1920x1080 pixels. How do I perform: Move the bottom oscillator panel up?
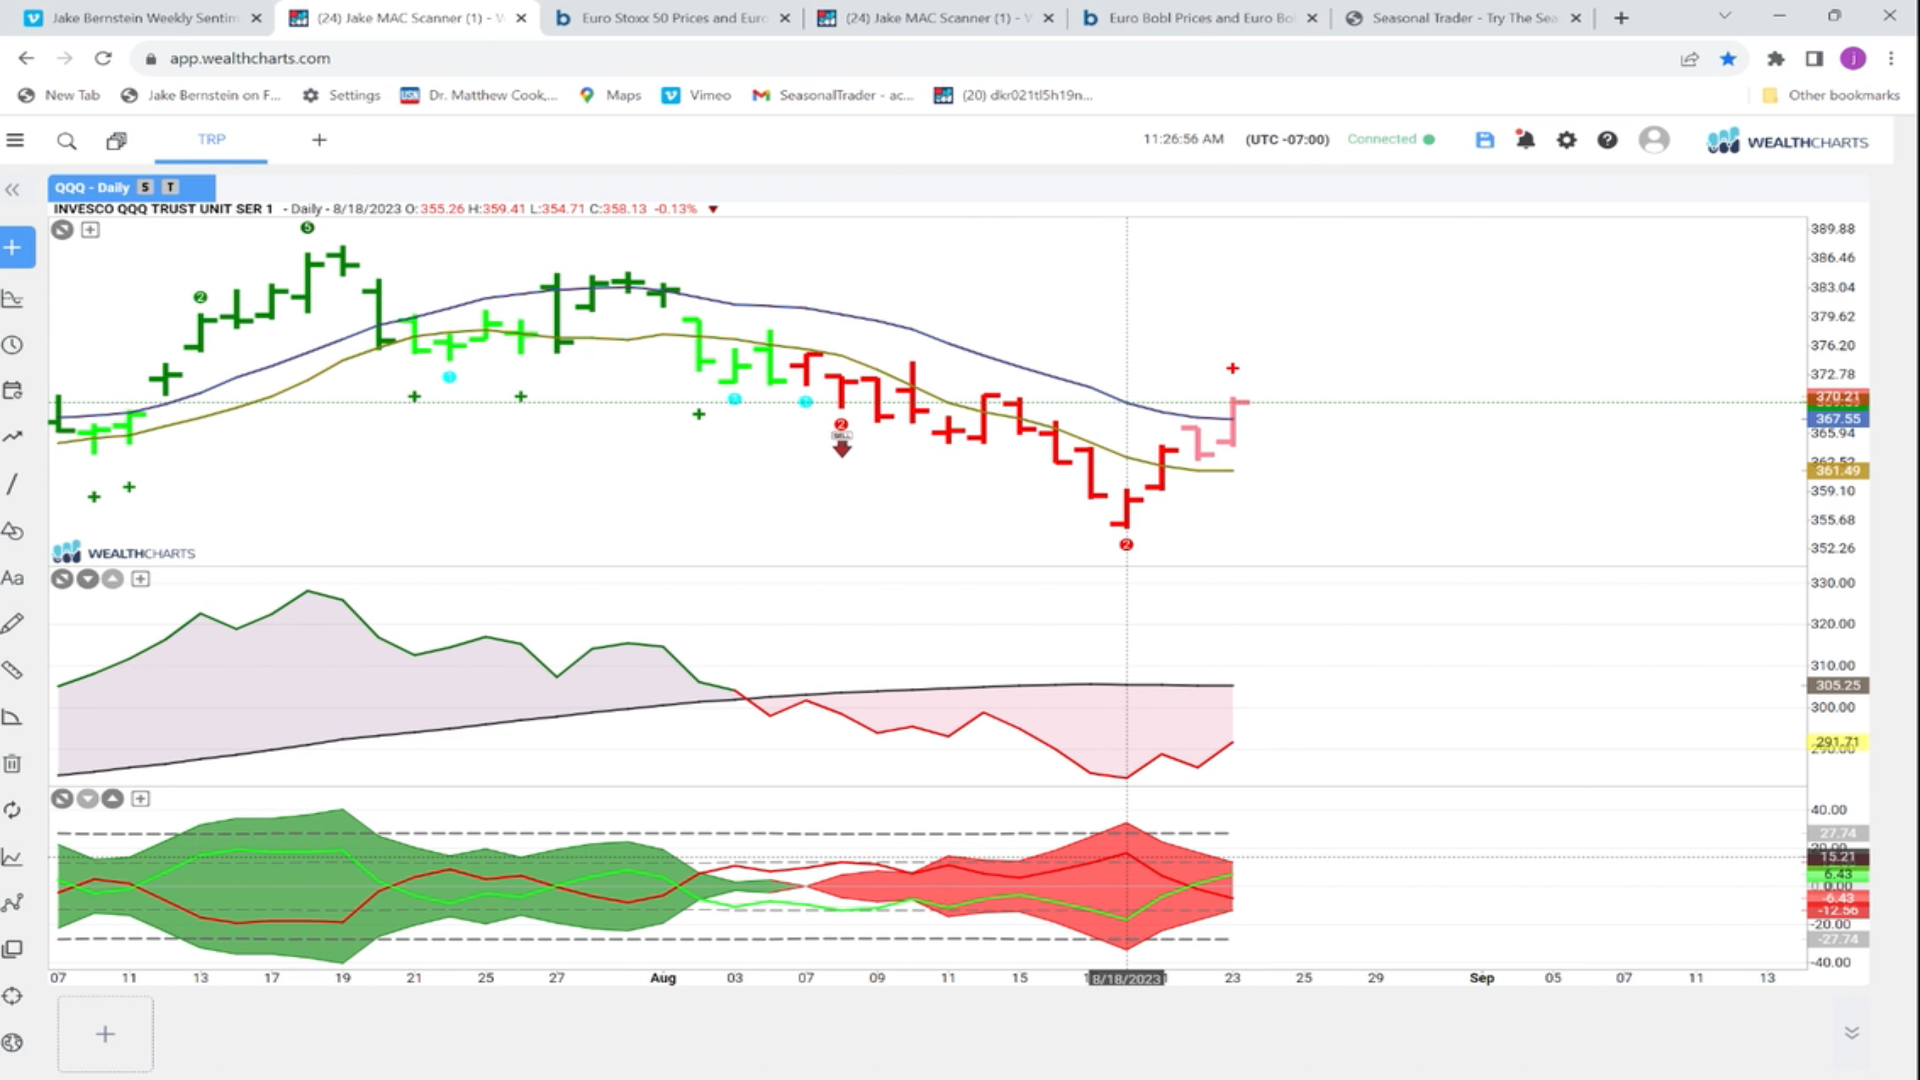click(x=113, y=799)
